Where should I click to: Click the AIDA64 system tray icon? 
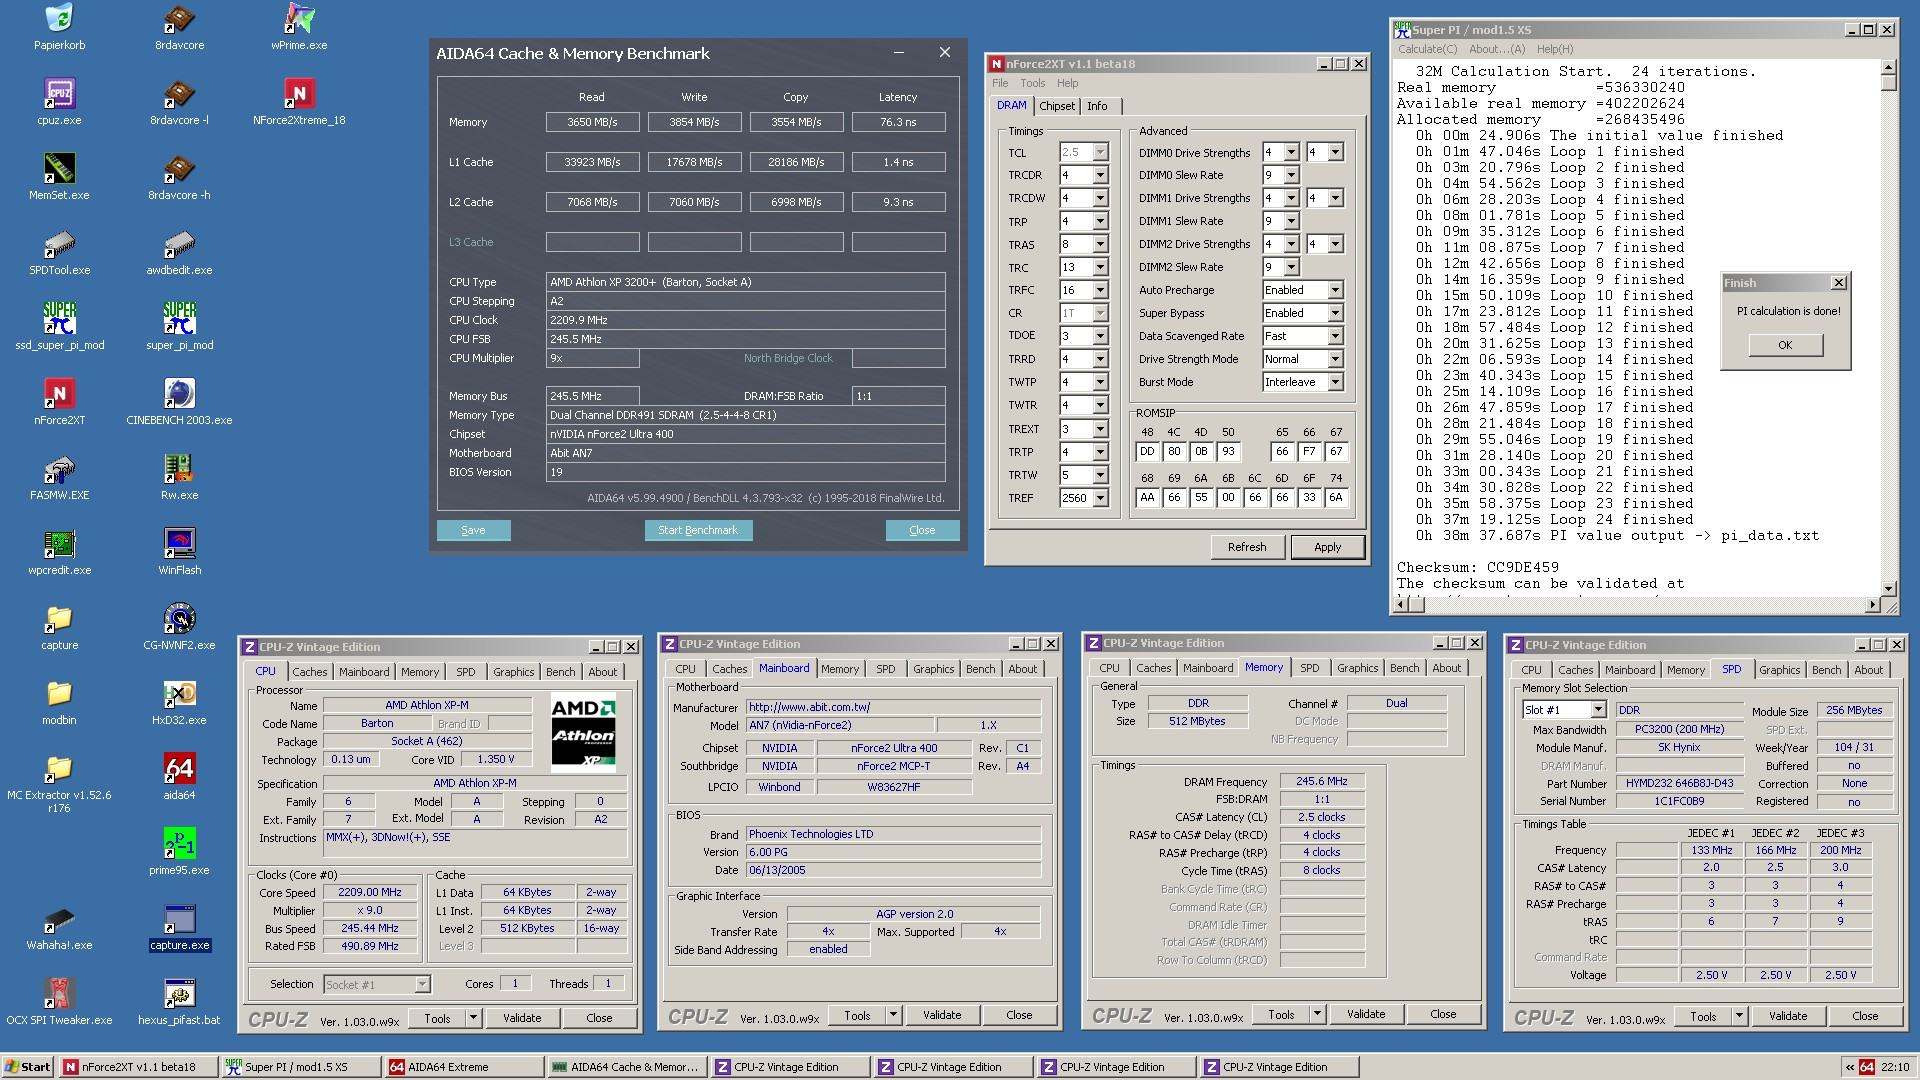point(1866,1067)
